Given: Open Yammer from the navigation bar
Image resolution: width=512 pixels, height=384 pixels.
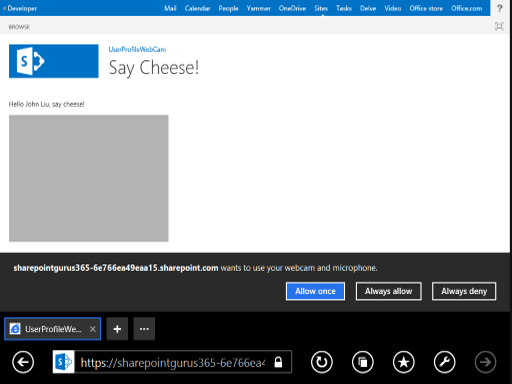Looking at the screenshot, I should [259, 8].
